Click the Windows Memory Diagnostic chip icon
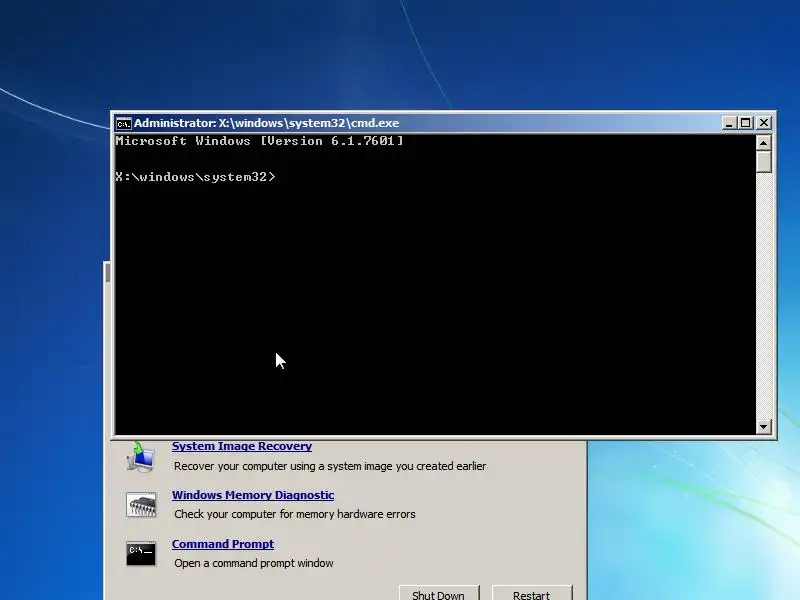 pos(141,505)
